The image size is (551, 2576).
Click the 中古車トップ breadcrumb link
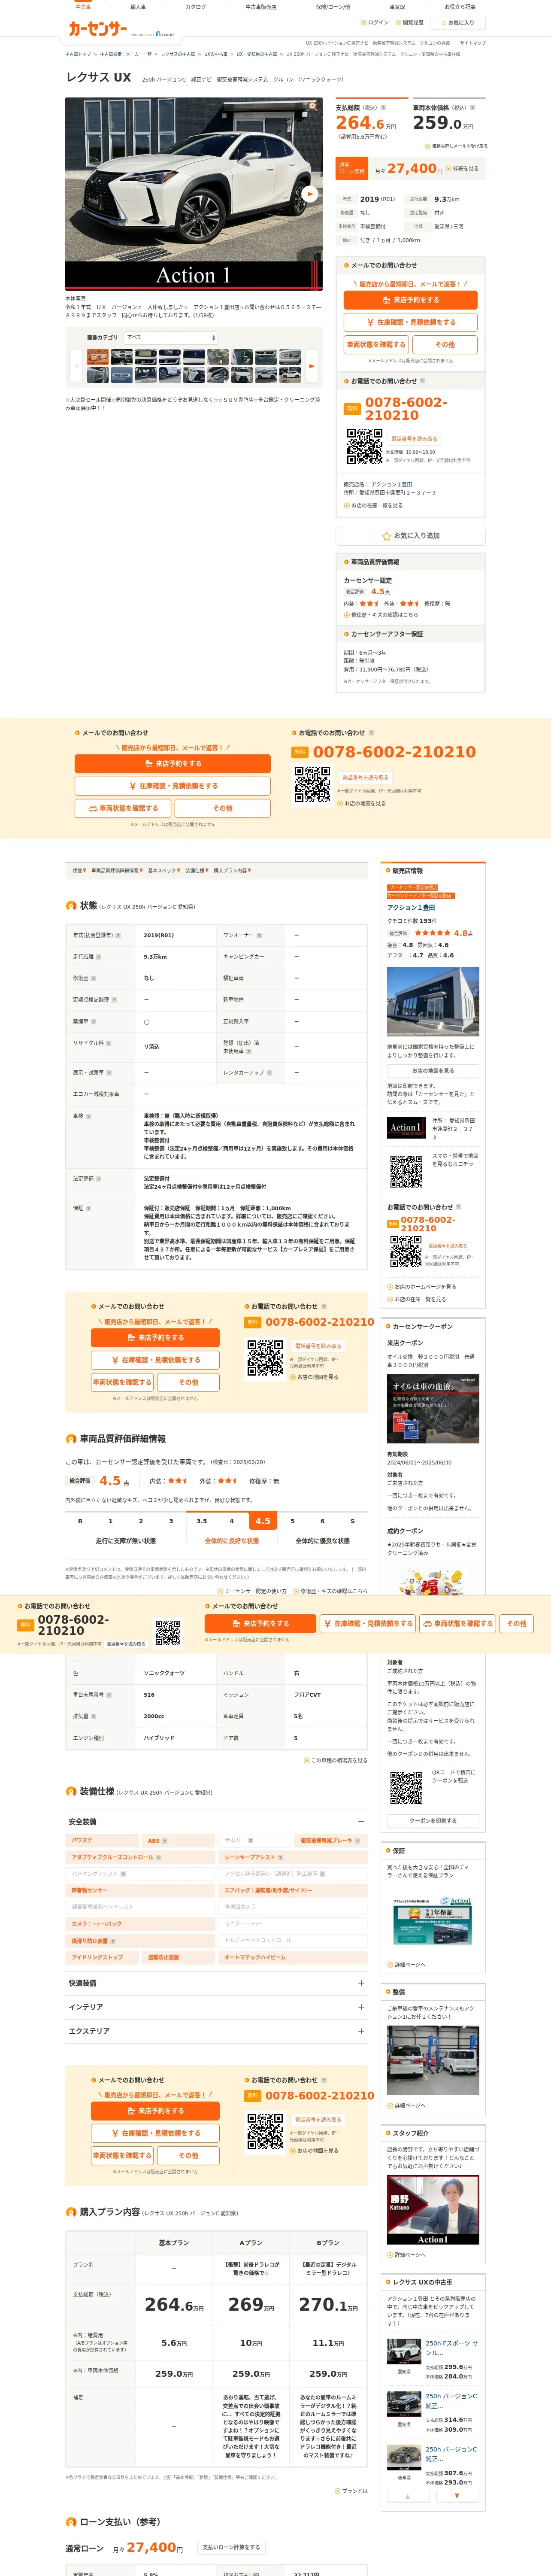(x=78, y=54)
